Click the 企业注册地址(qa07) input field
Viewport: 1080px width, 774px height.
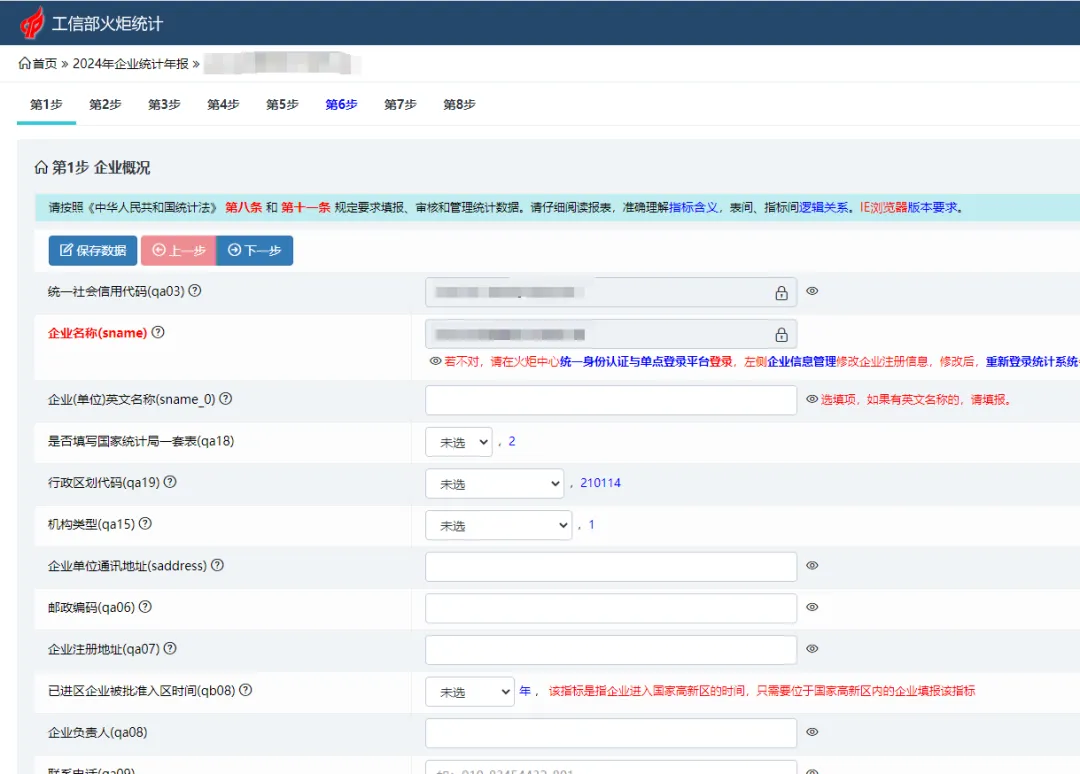[611, 650]
